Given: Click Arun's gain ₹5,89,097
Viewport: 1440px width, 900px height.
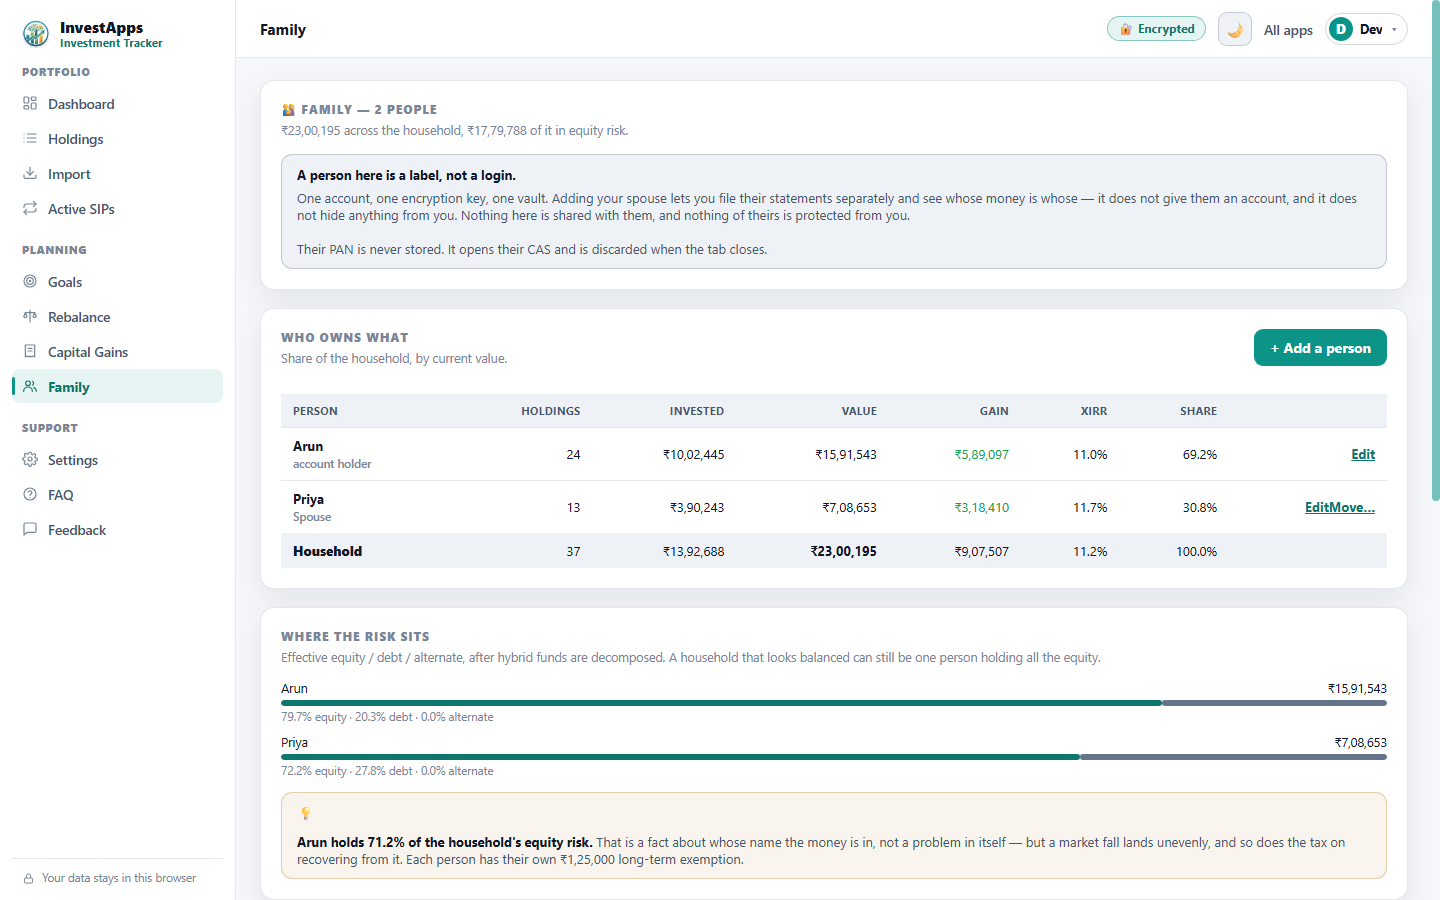Looking at the screenshot, I should click(x=981, y=454).
